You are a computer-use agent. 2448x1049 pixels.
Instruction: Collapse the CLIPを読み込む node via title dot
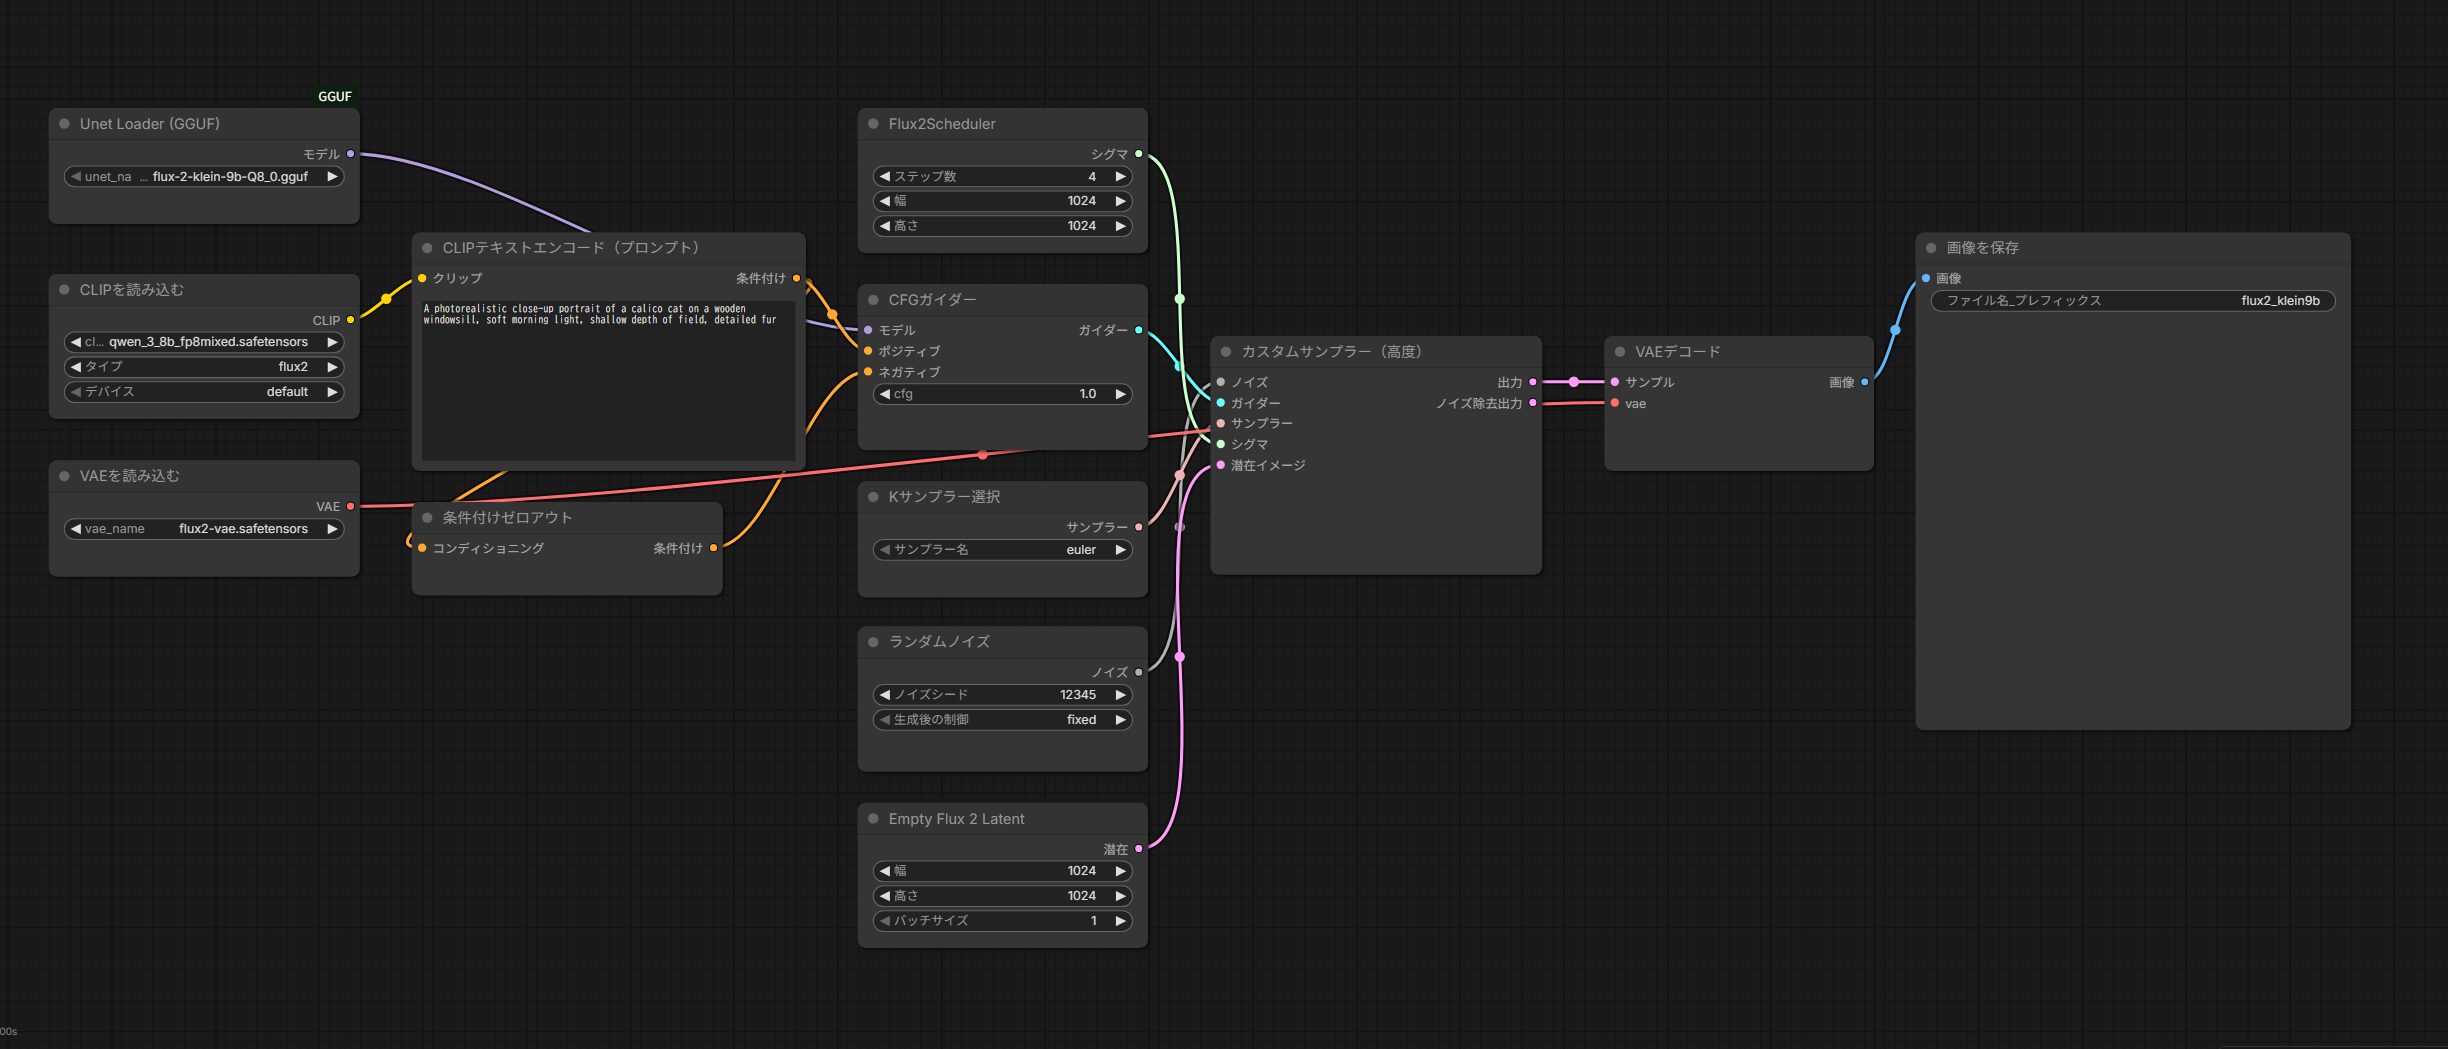(x=64, y=290)
